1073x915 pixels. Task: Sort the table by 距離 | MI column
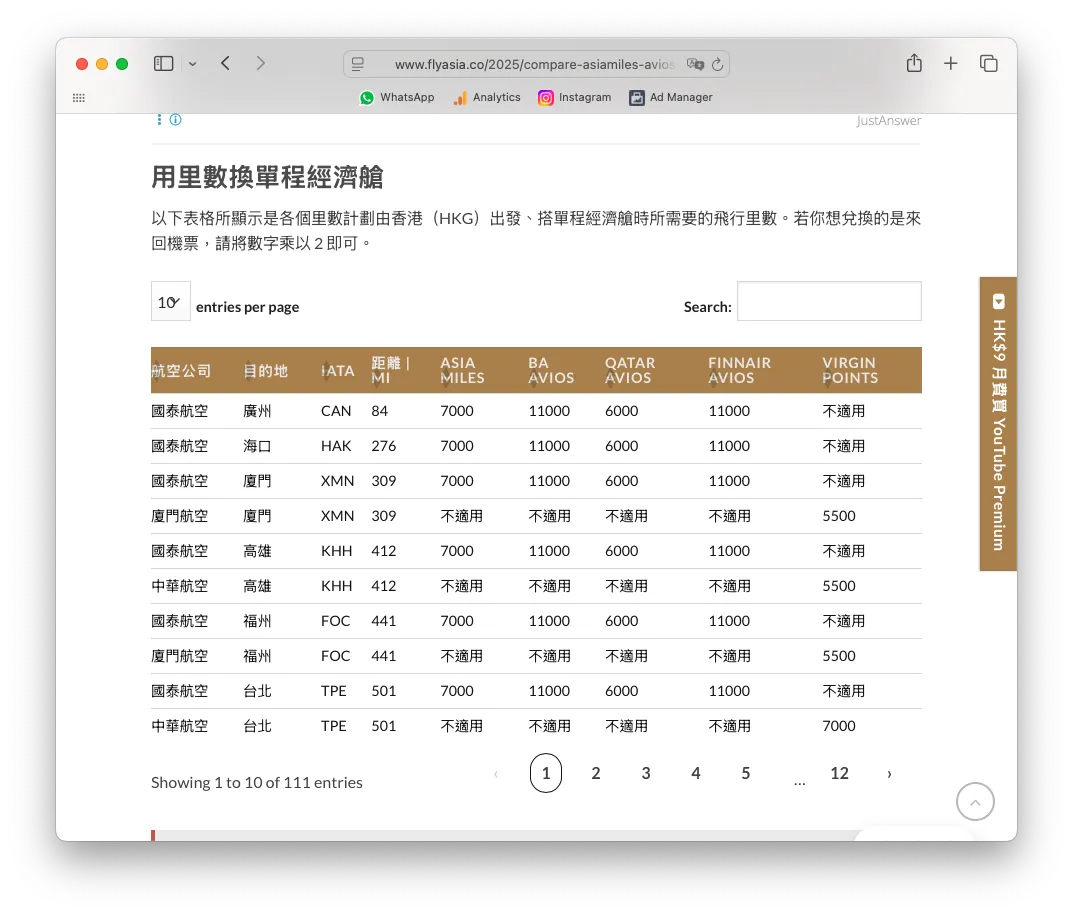(x=388, y=370)
